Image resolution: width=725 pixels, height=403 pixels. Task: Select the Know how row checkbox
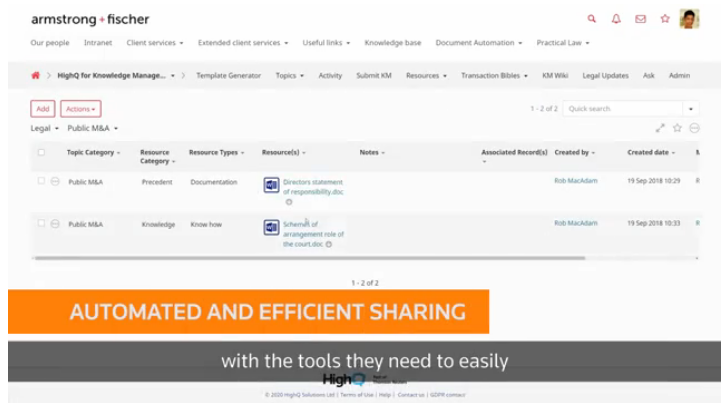[x=41, y=224]
